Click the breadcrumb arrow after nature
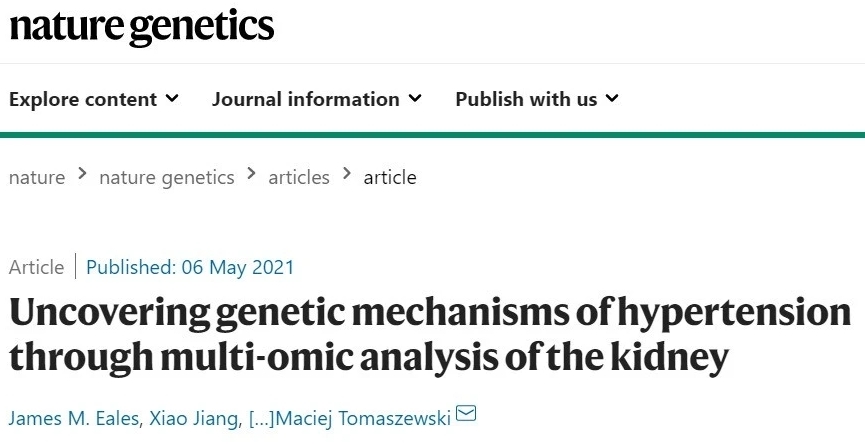The image size is (865, 444). coord(82,174)
